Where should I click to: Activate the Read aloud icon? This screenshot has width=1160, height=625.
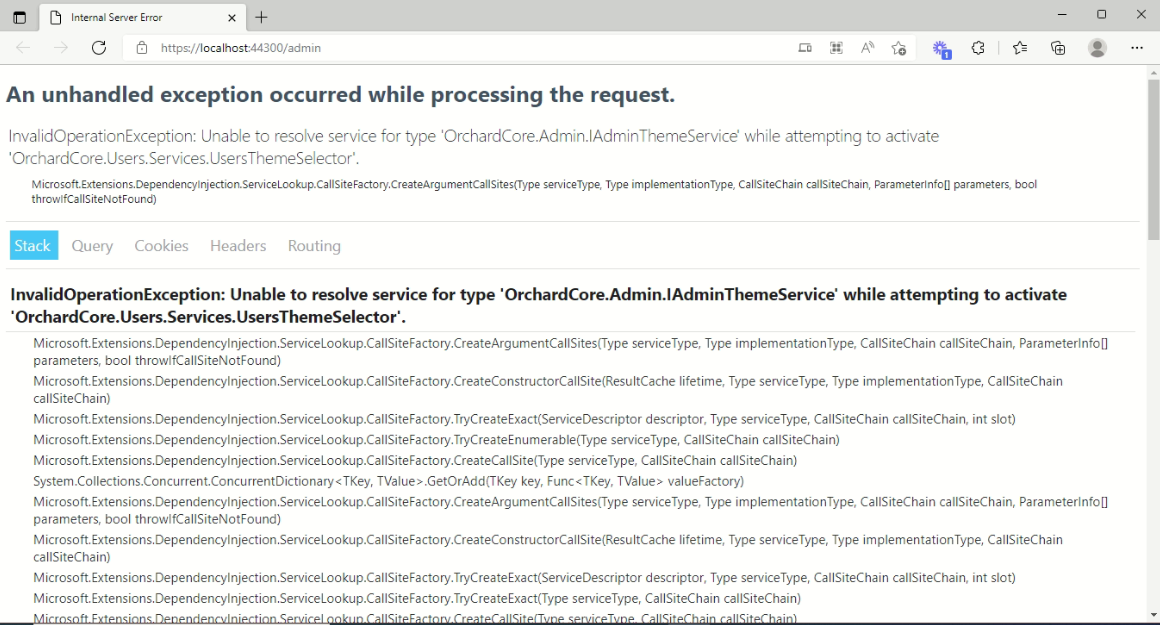pyautogui.click(x=867, y=48)
